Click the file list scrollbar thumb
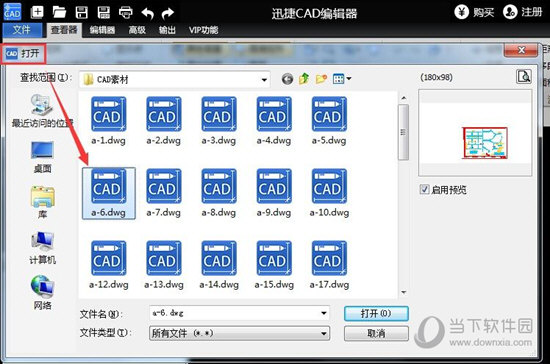The height and width of the screenshot is (364, 550). pyautogui.click(x=403, y=132)
